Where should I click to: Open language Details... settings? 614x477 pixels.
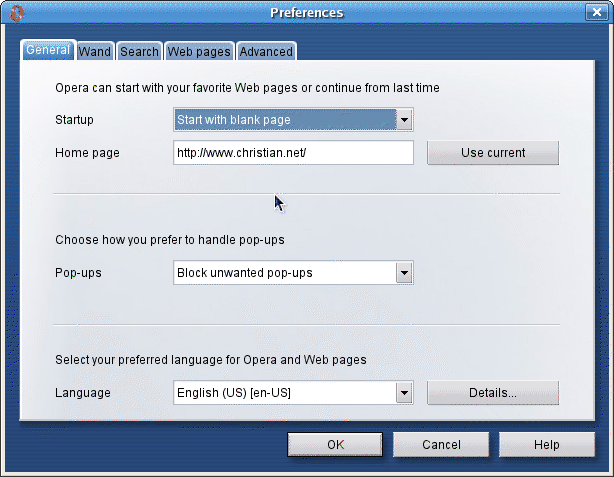(492, 393)
